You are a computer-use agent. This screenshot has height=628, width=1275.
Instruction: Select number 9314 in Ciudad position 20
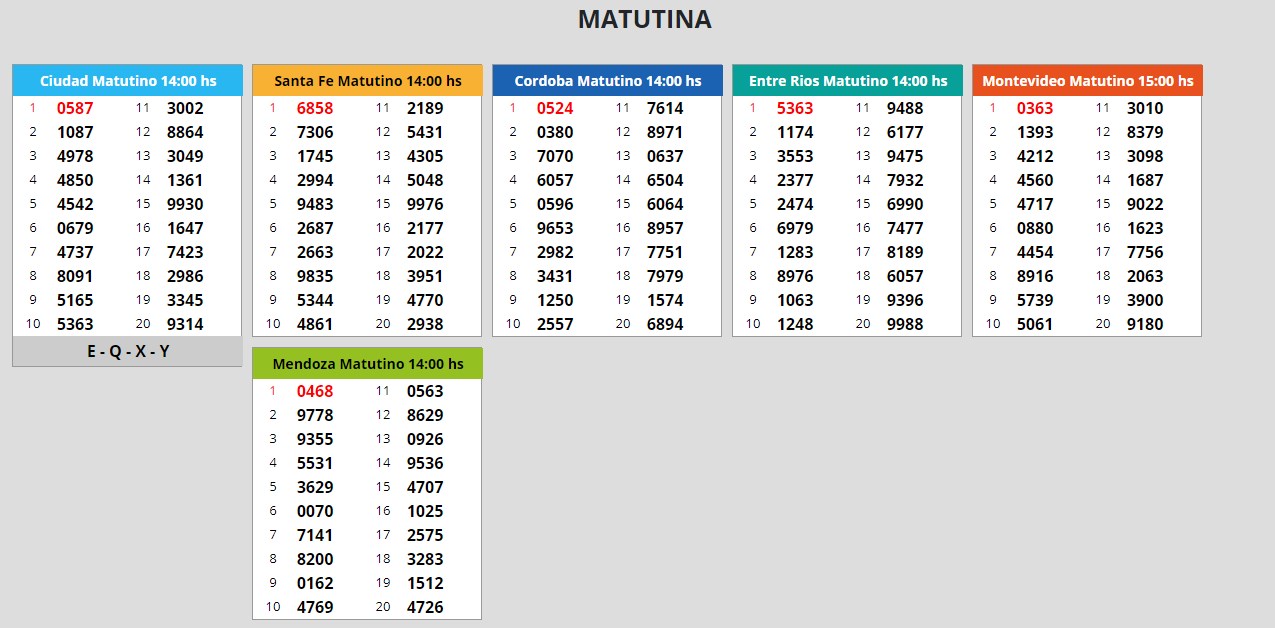tap(185, 324)
